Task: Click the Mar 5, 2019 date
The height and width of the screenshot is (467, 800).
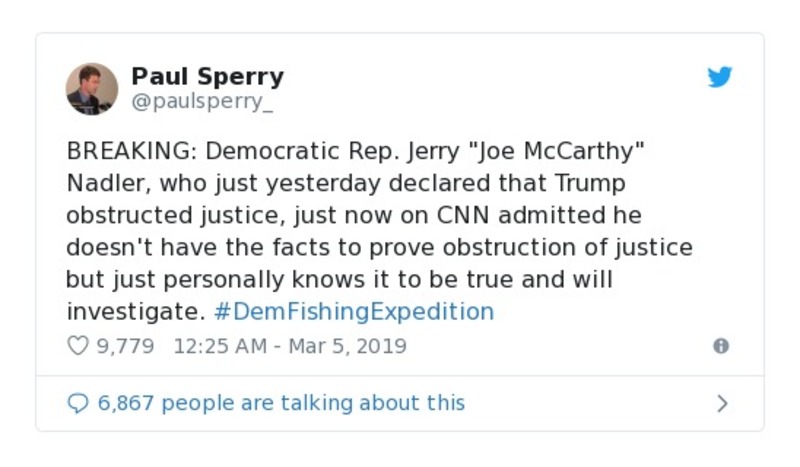Action: (348, 346)
